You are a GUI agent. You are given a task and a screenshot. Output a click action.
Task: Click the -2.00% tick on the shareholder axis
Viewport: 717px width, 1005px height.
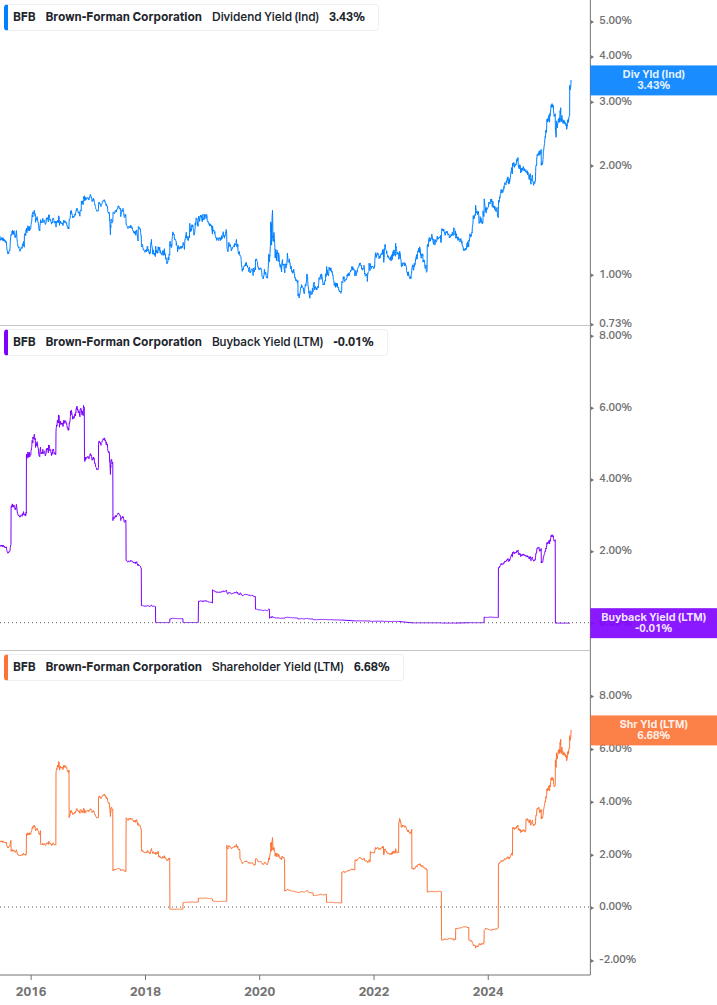[618, 959]
